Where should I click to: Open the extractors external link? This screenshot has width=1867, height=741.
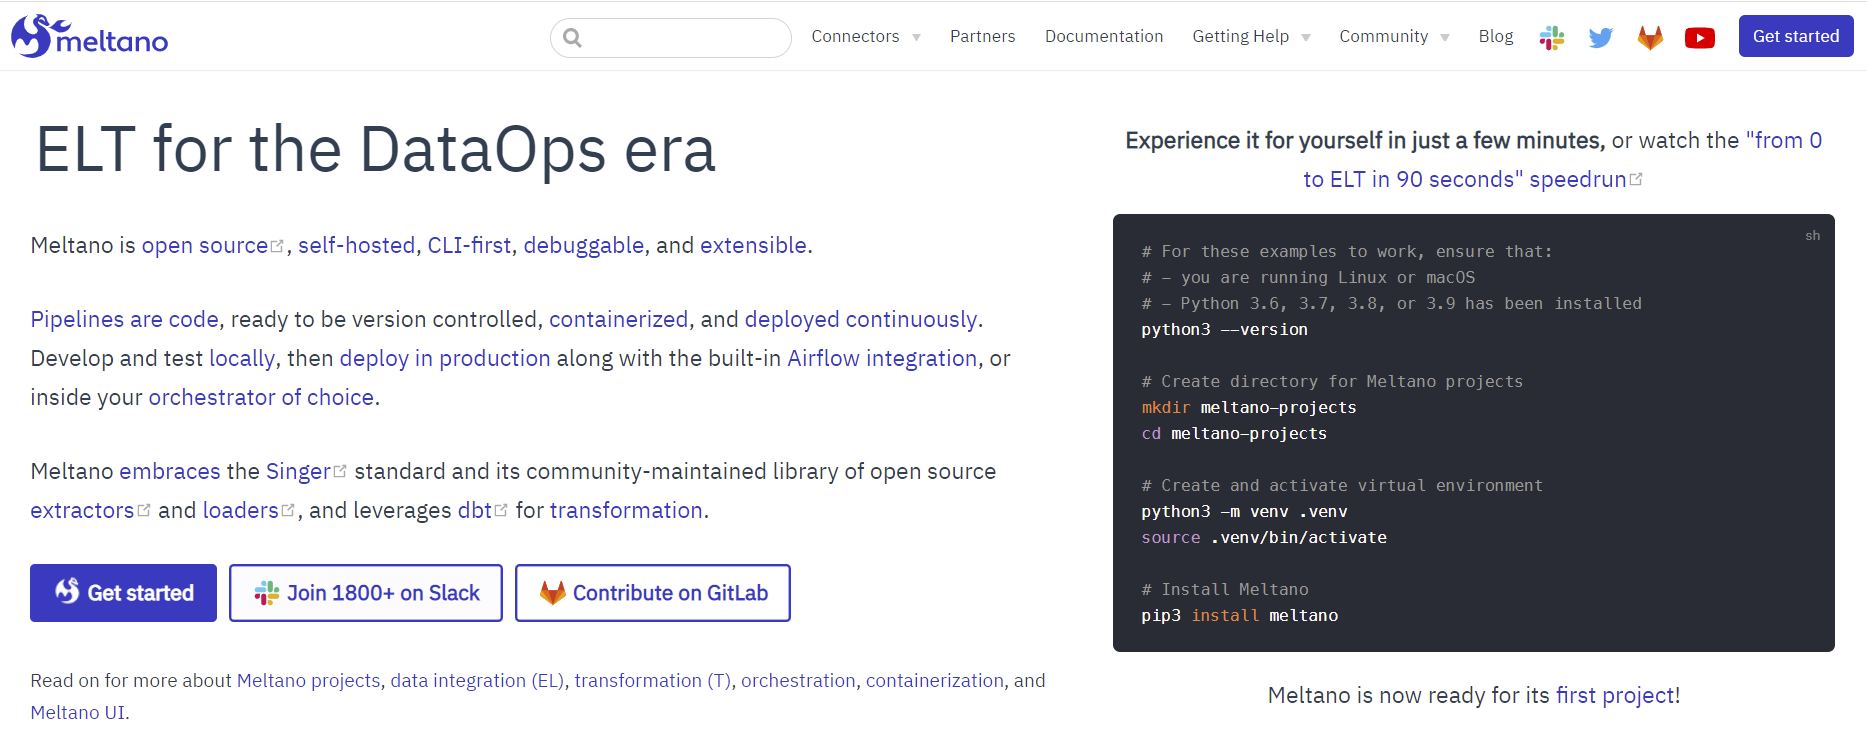pos(90,510)
